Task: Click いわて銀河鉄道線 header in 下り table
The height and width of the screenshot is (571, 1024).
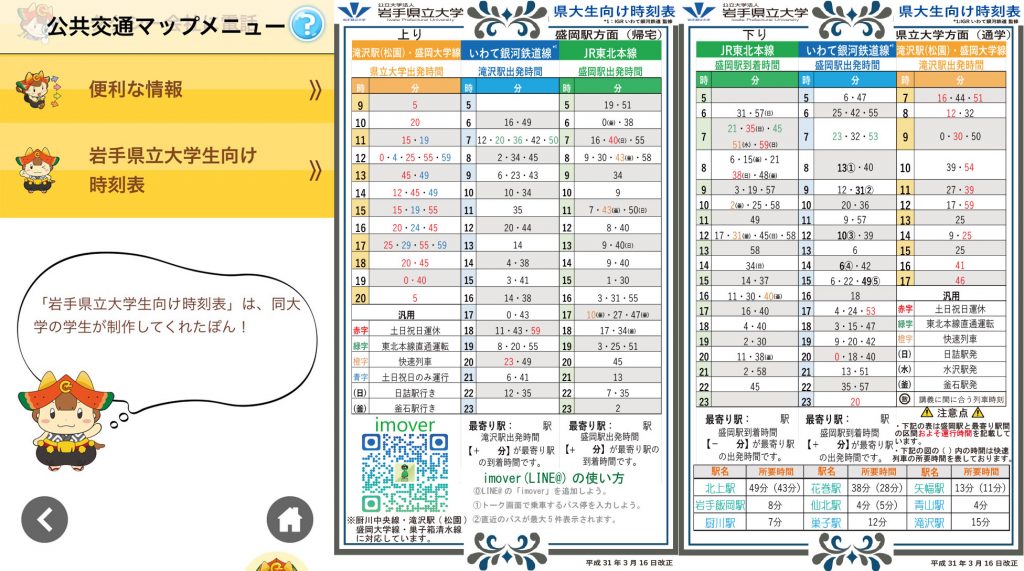Action: click(x=847, y=50)
